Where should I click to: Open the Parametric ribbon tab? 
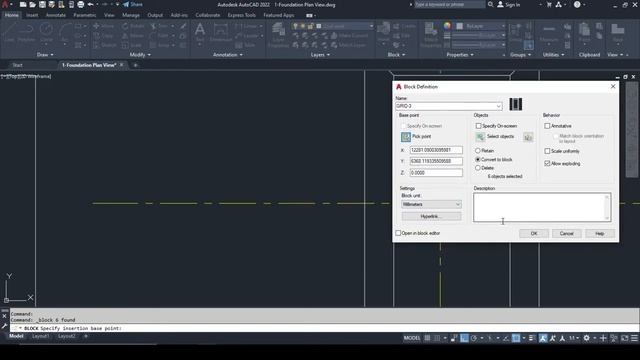pyautogui.click(x=84, y=15)
